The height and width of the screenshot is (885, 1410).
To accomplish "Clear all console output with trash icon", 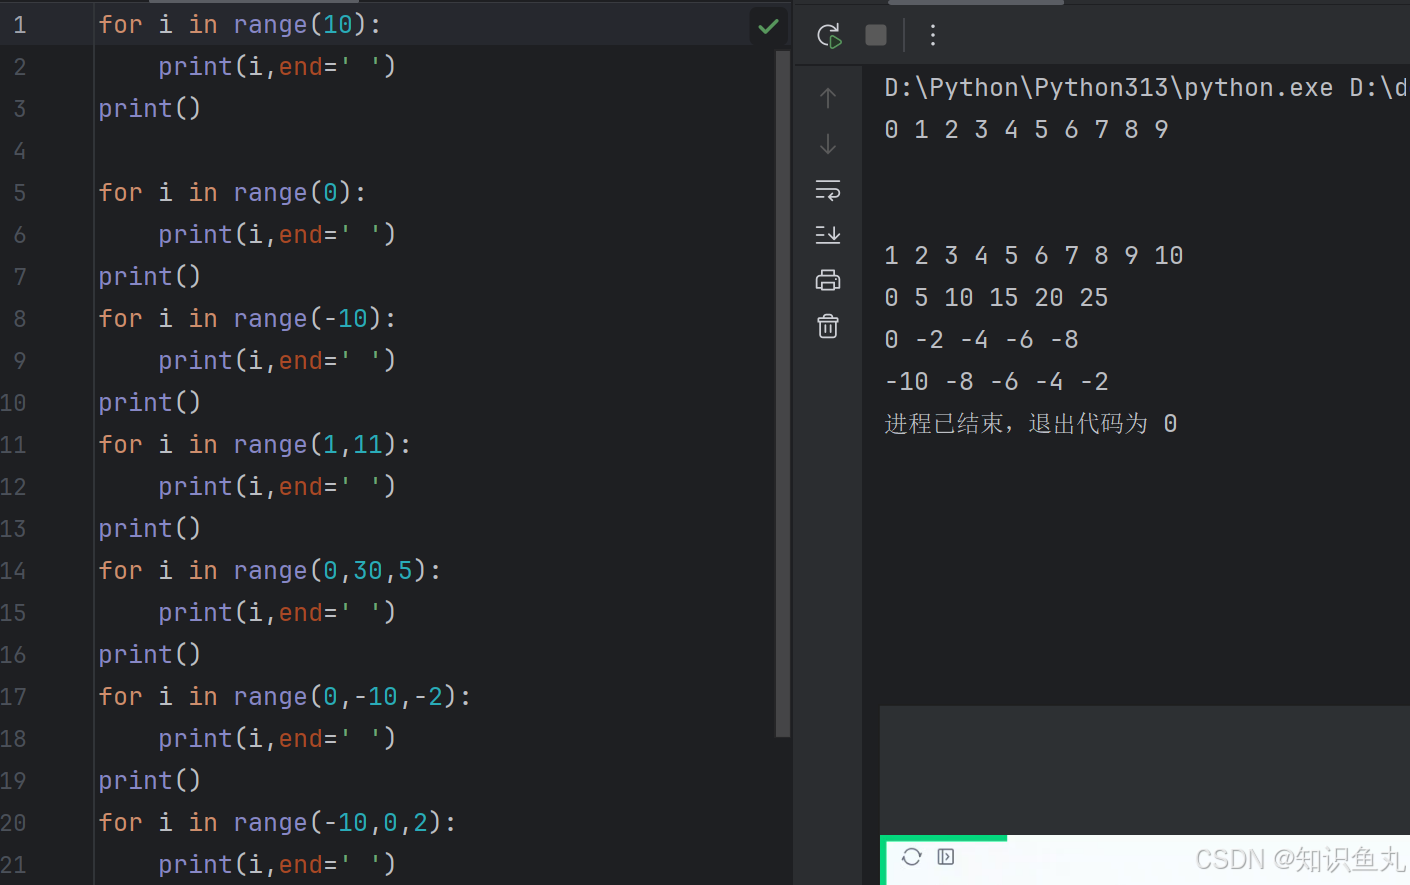I will [827, 326].
